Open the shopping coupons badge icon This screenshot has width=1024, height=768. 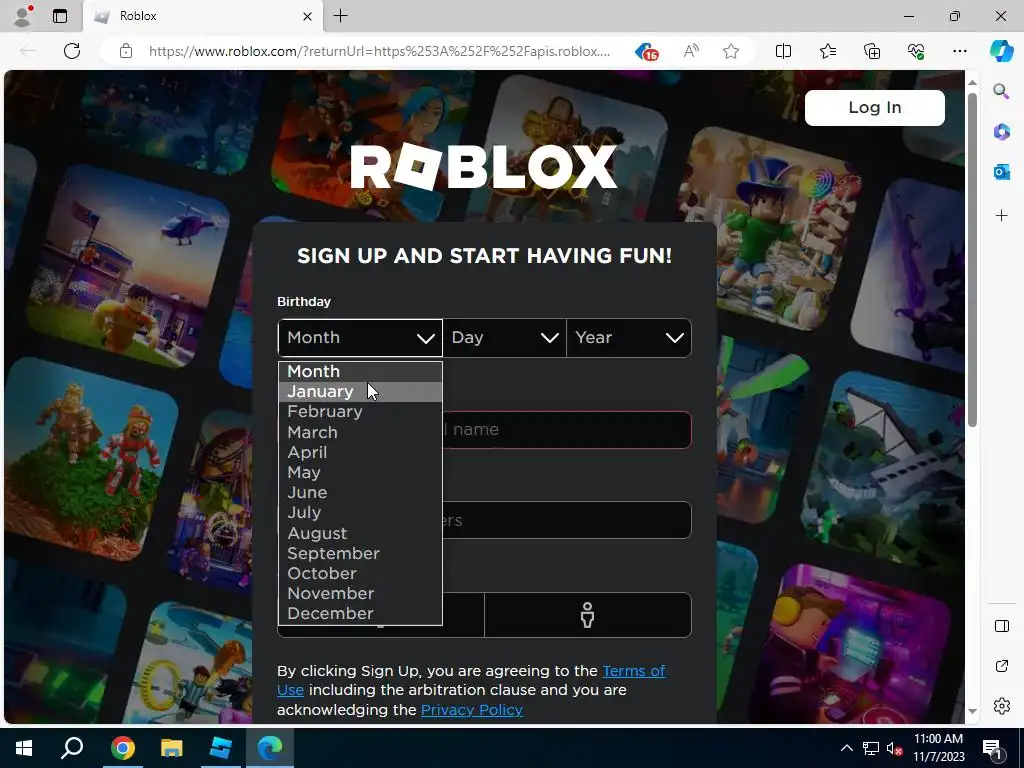(646, 51)
